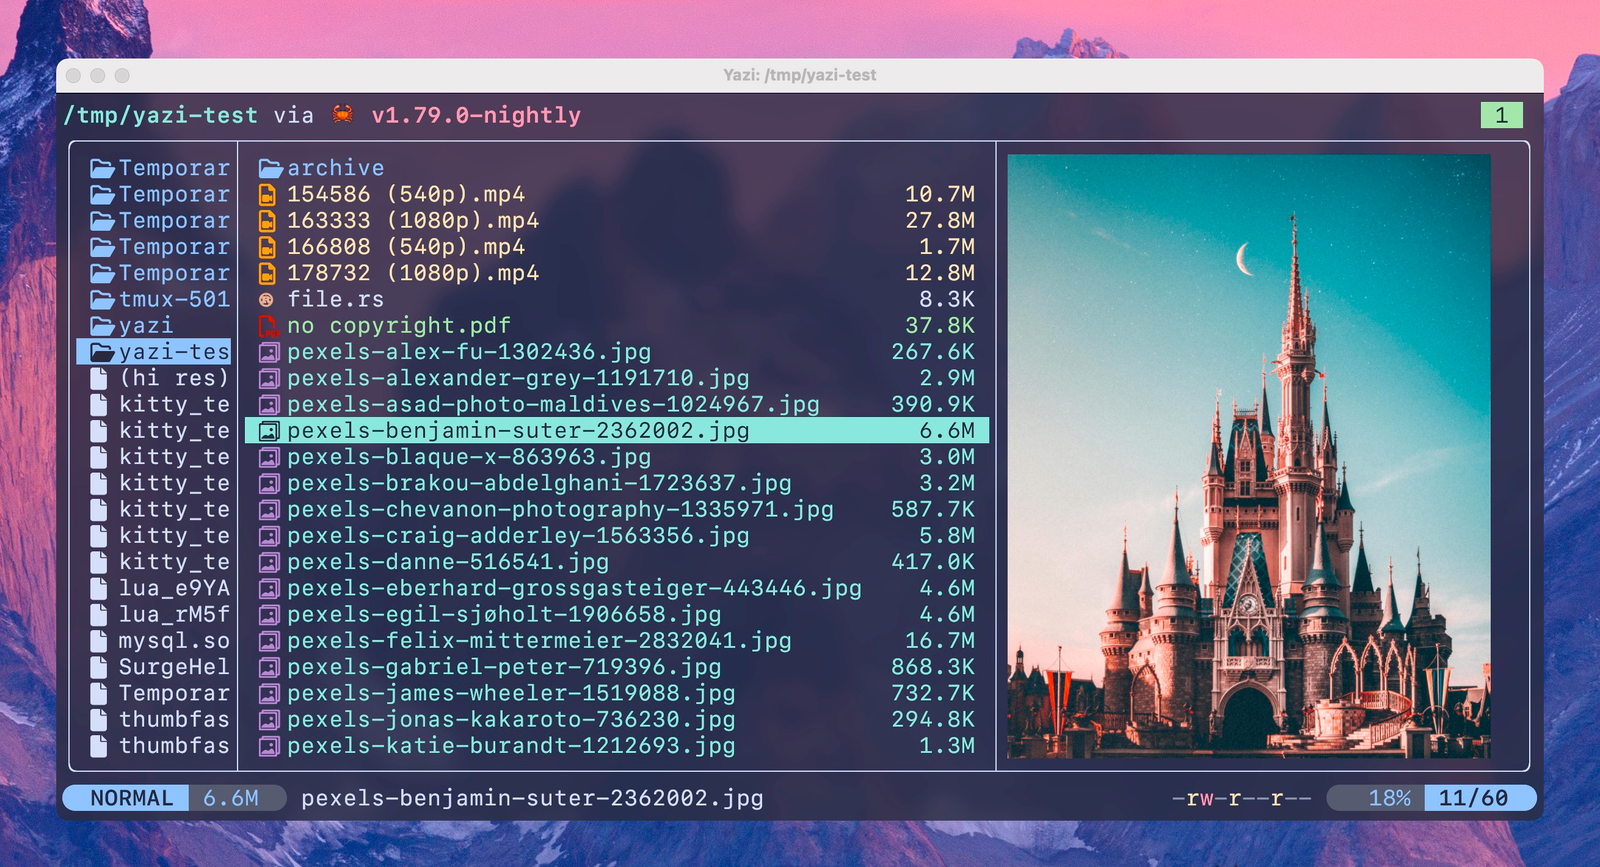The height and width of the screenshot is (867, 1600).
Task: Select the no copyright.pdf filename
Action: point(399,326)
